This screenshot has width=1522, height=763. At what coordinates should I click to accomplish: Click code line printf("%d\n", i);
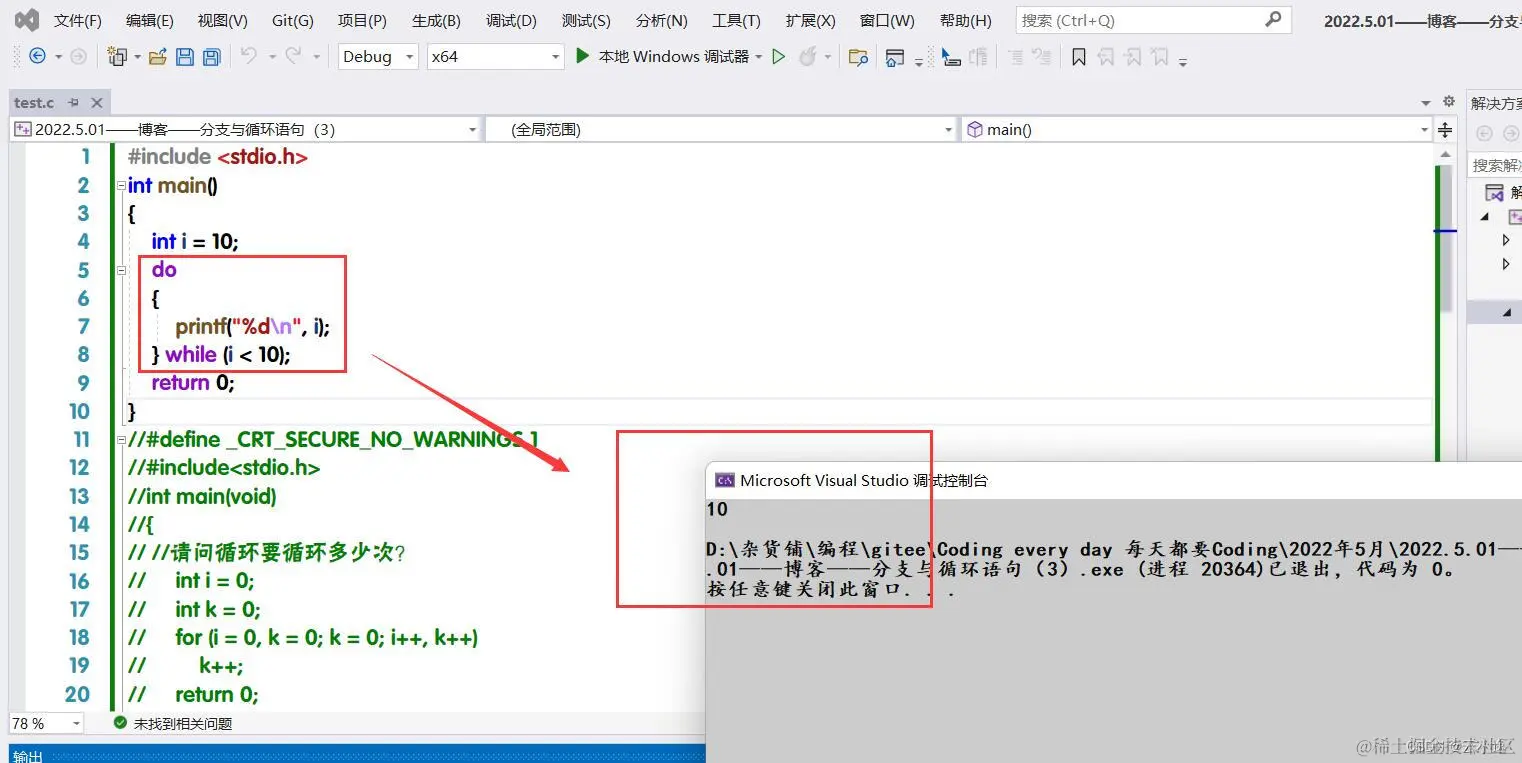[x=252, y=326]
